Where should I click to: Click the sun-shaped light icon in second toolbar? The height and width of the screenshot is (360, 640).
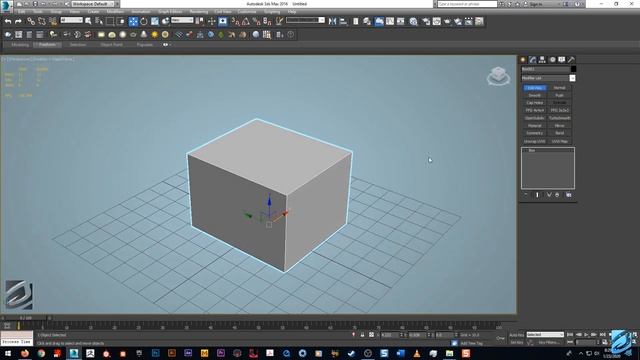154,35
